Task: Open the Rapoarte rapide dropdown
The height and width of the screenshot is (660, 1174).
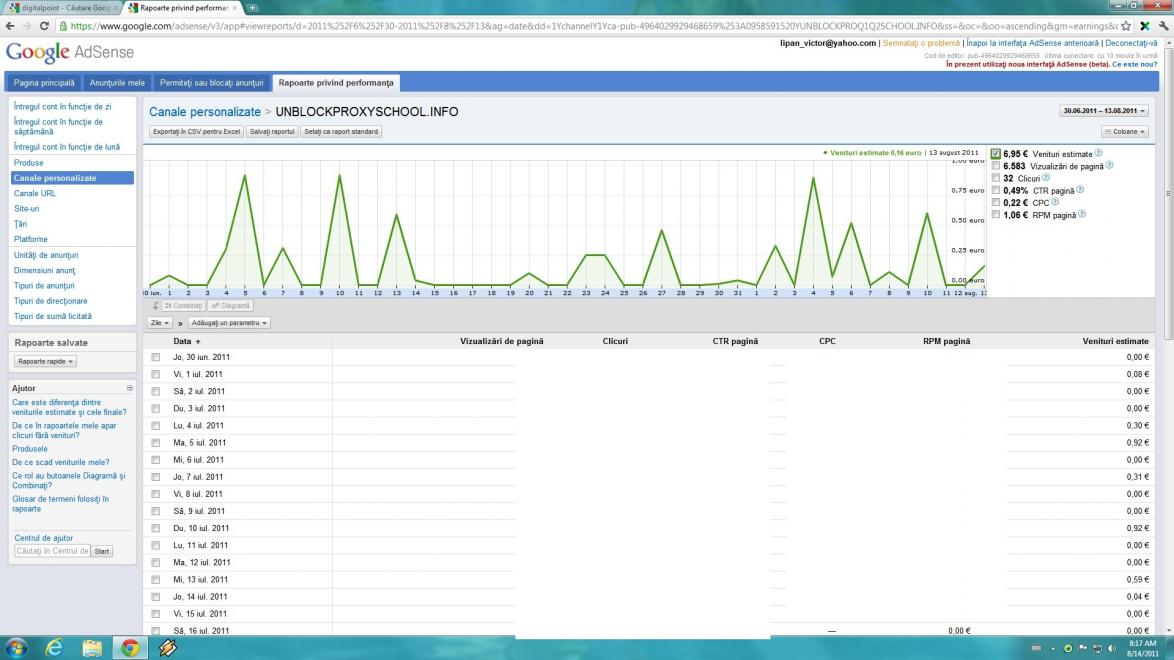Action: 46,362
